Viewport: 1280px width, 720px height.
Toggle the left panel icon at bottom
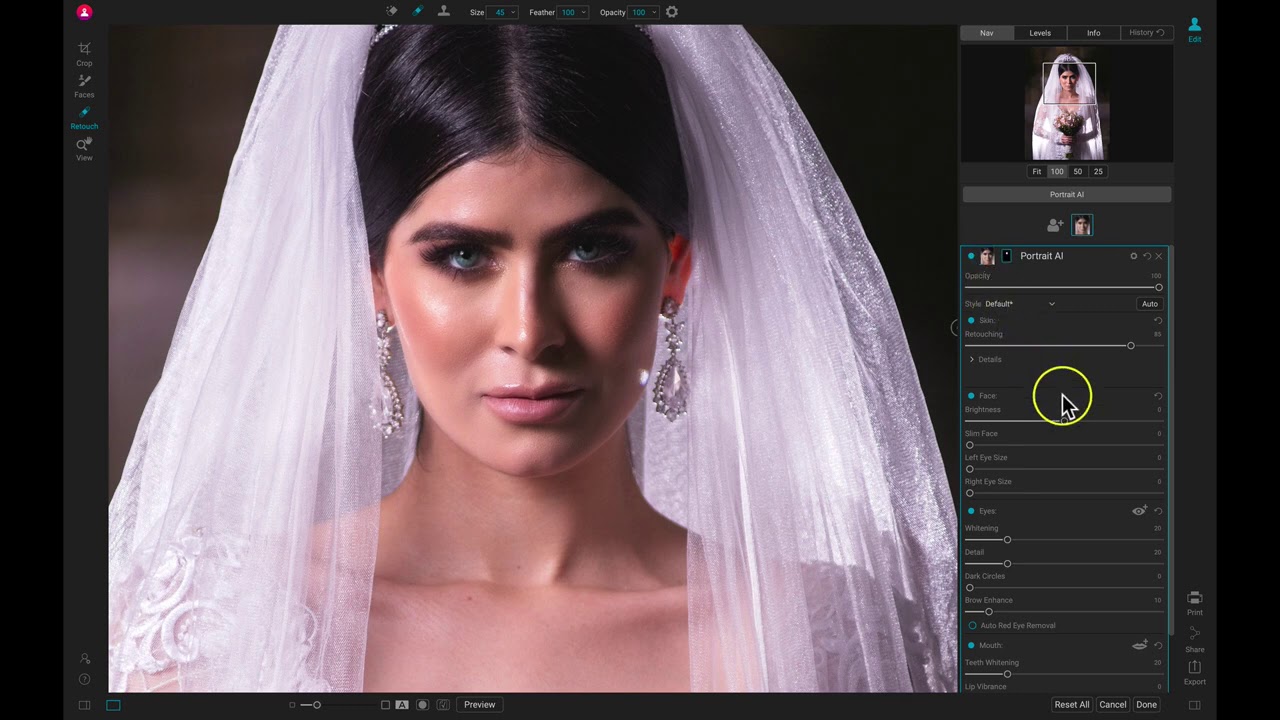84,705
